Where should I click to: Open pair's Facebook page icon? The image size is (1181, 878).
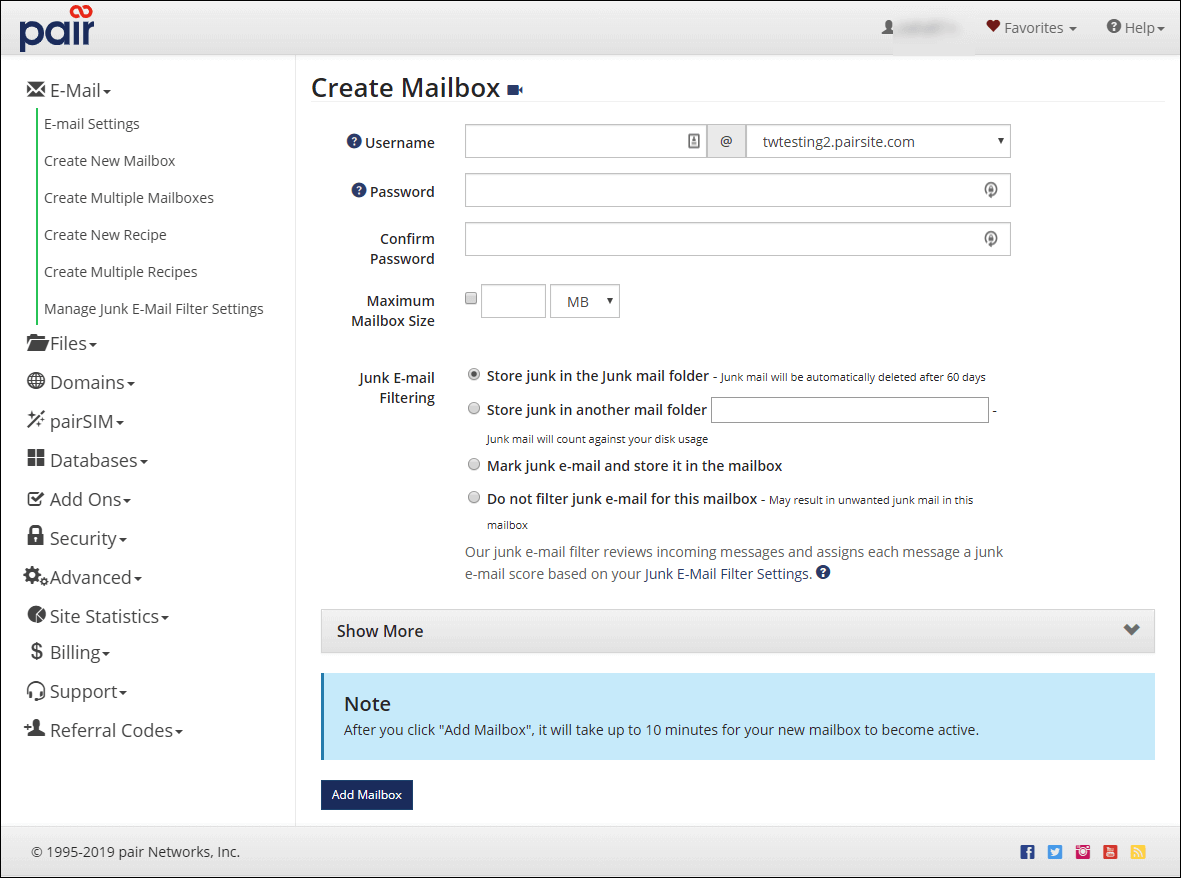click(x=1027, y=852)
